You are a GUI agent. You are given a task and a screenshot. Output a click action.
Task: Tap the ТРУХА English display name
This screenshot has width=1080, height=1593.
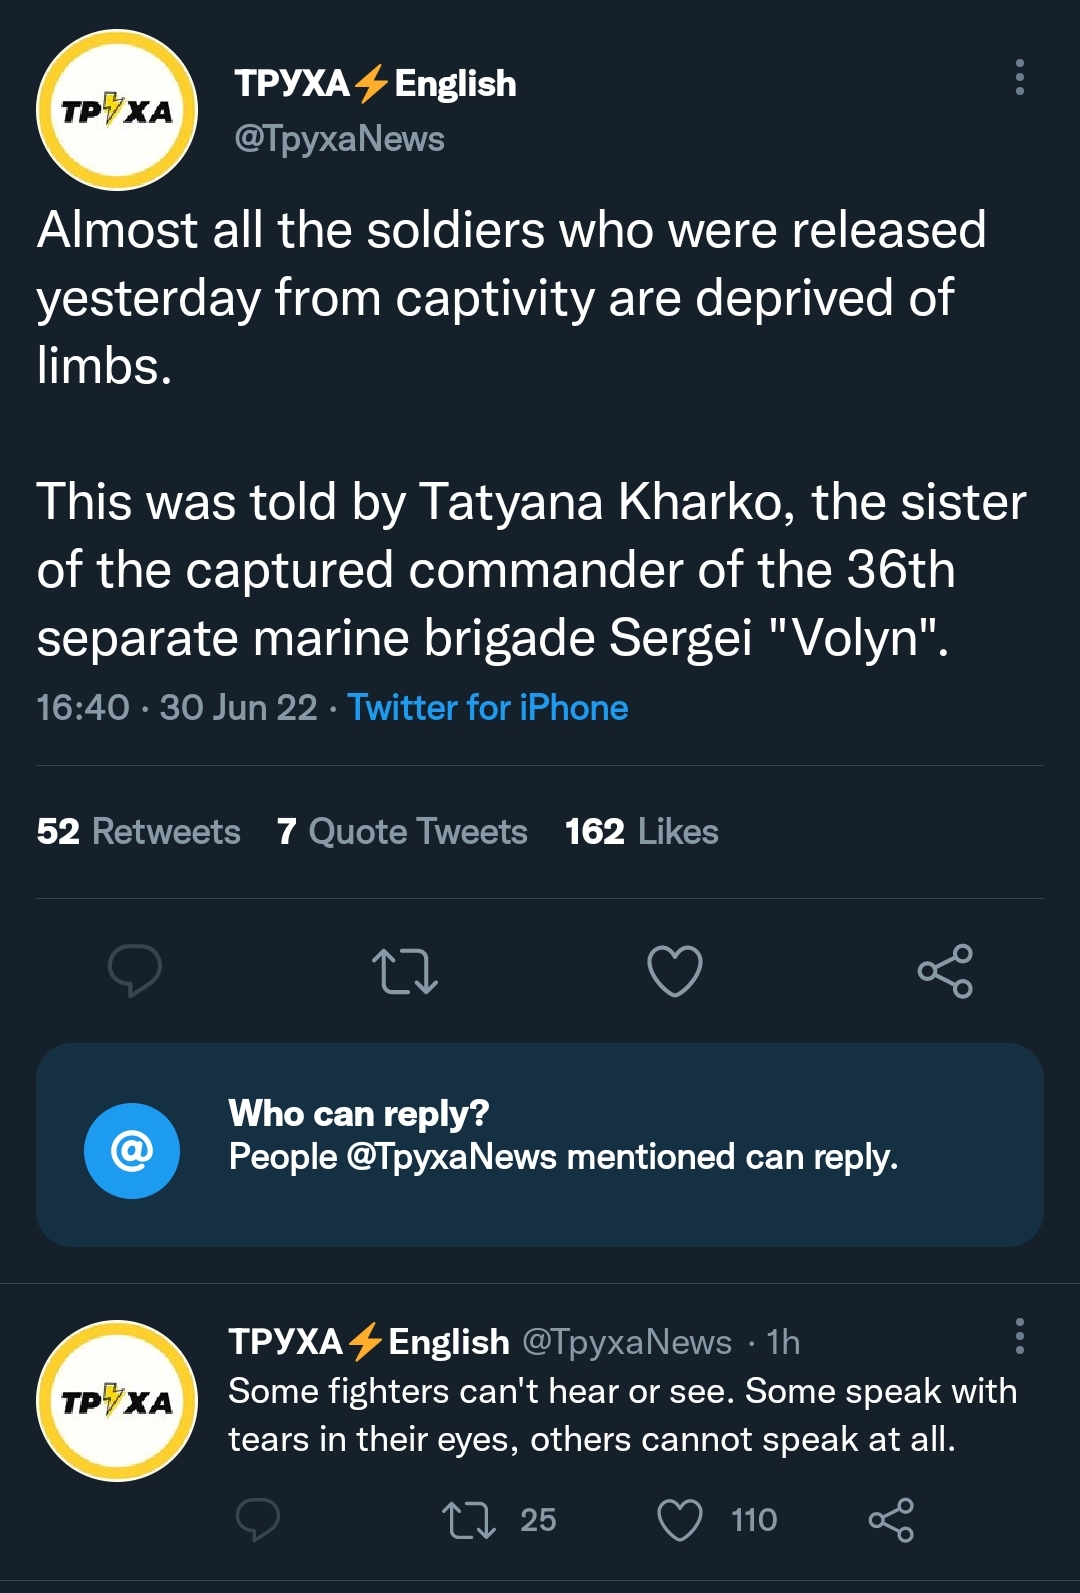(x=375, y=84)
